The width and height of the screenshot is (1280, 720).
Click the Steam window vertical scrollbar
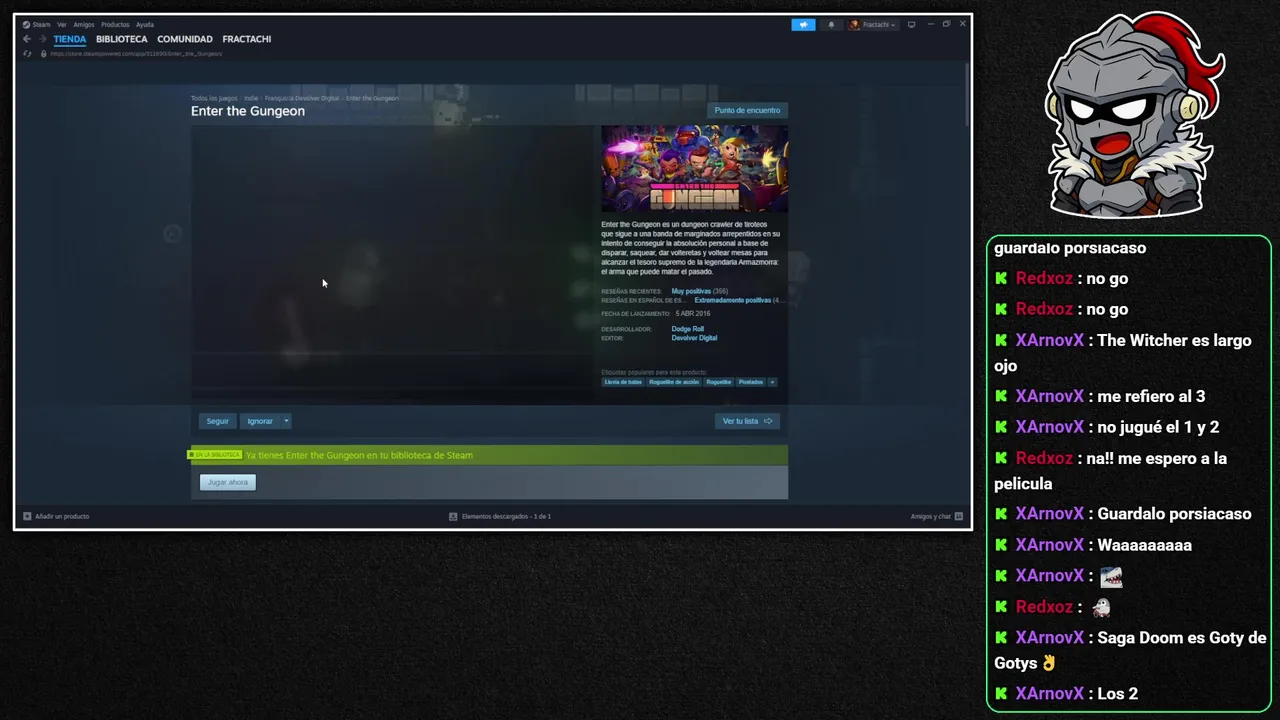(x=967, y=95)
